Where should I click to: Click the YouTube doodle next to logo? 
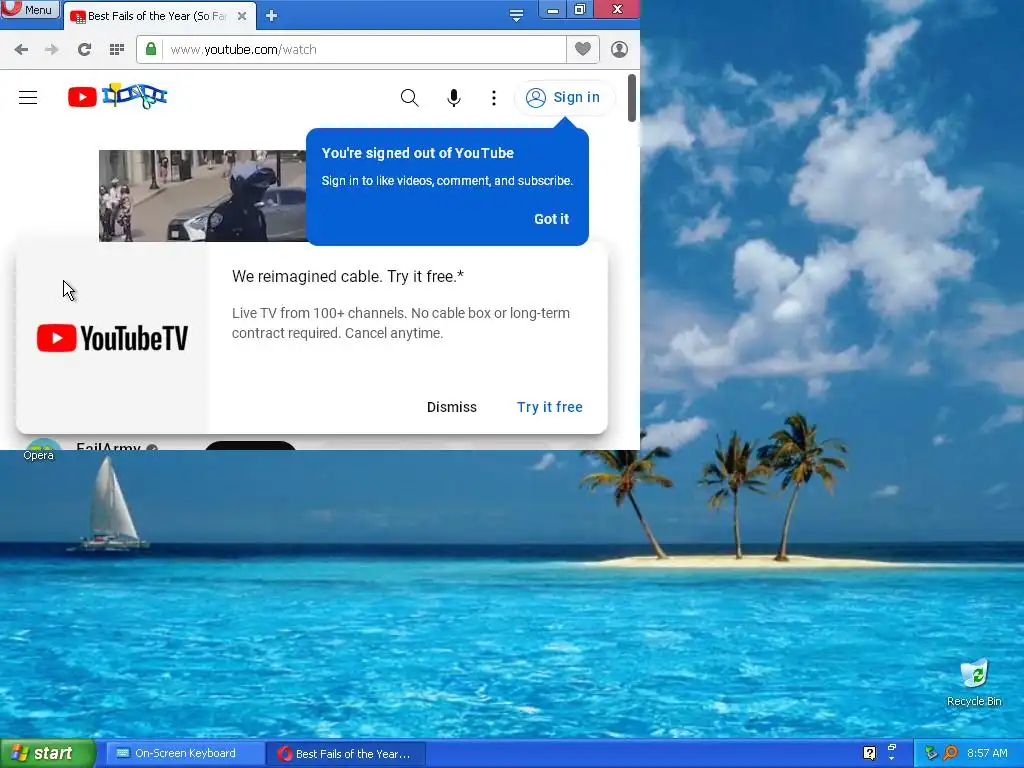pos(135,96)
